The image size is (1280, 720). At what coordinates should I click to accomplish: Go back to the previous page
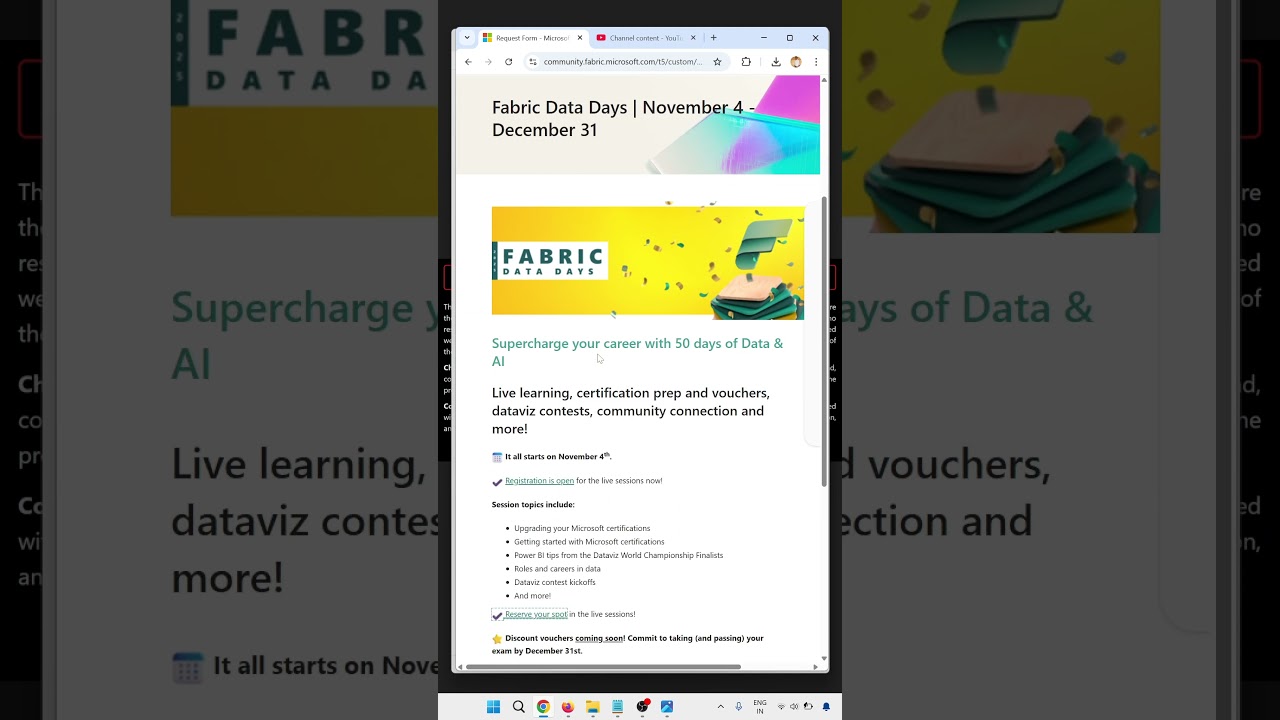click(x=468, y=62)
